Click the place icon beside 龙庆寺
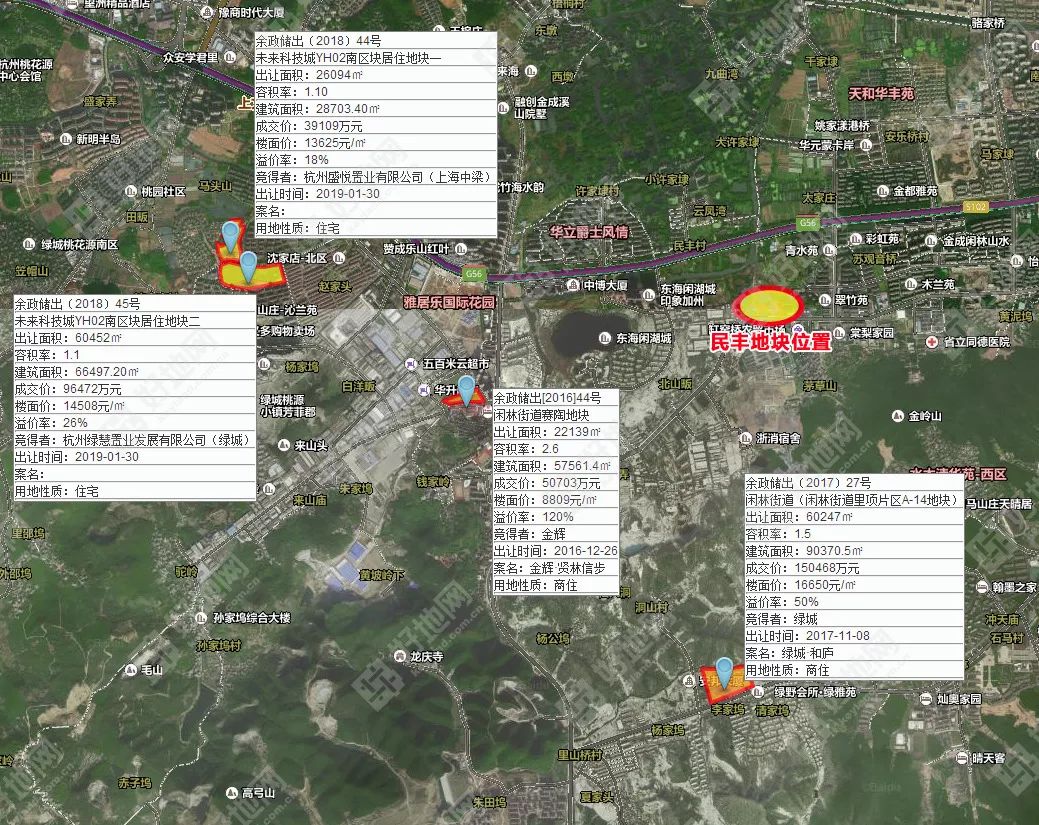 coord(400,656)
